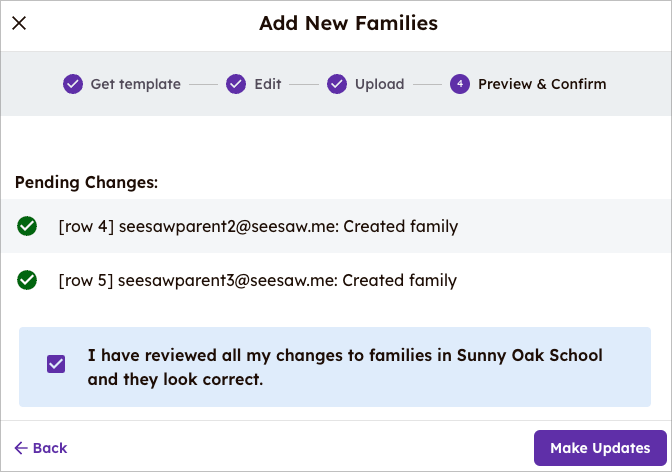Screen dimensions: 672x472
Task: Click the Pending Changes heading
Action: [x=87, y=183]
